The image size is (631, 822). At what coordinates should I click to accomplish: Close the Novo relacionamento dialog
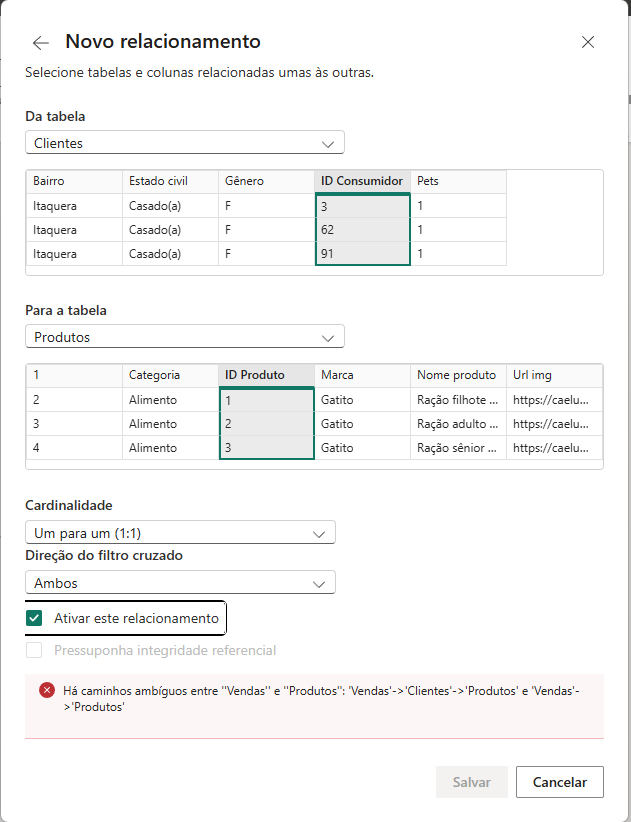(x=588, y=42)
